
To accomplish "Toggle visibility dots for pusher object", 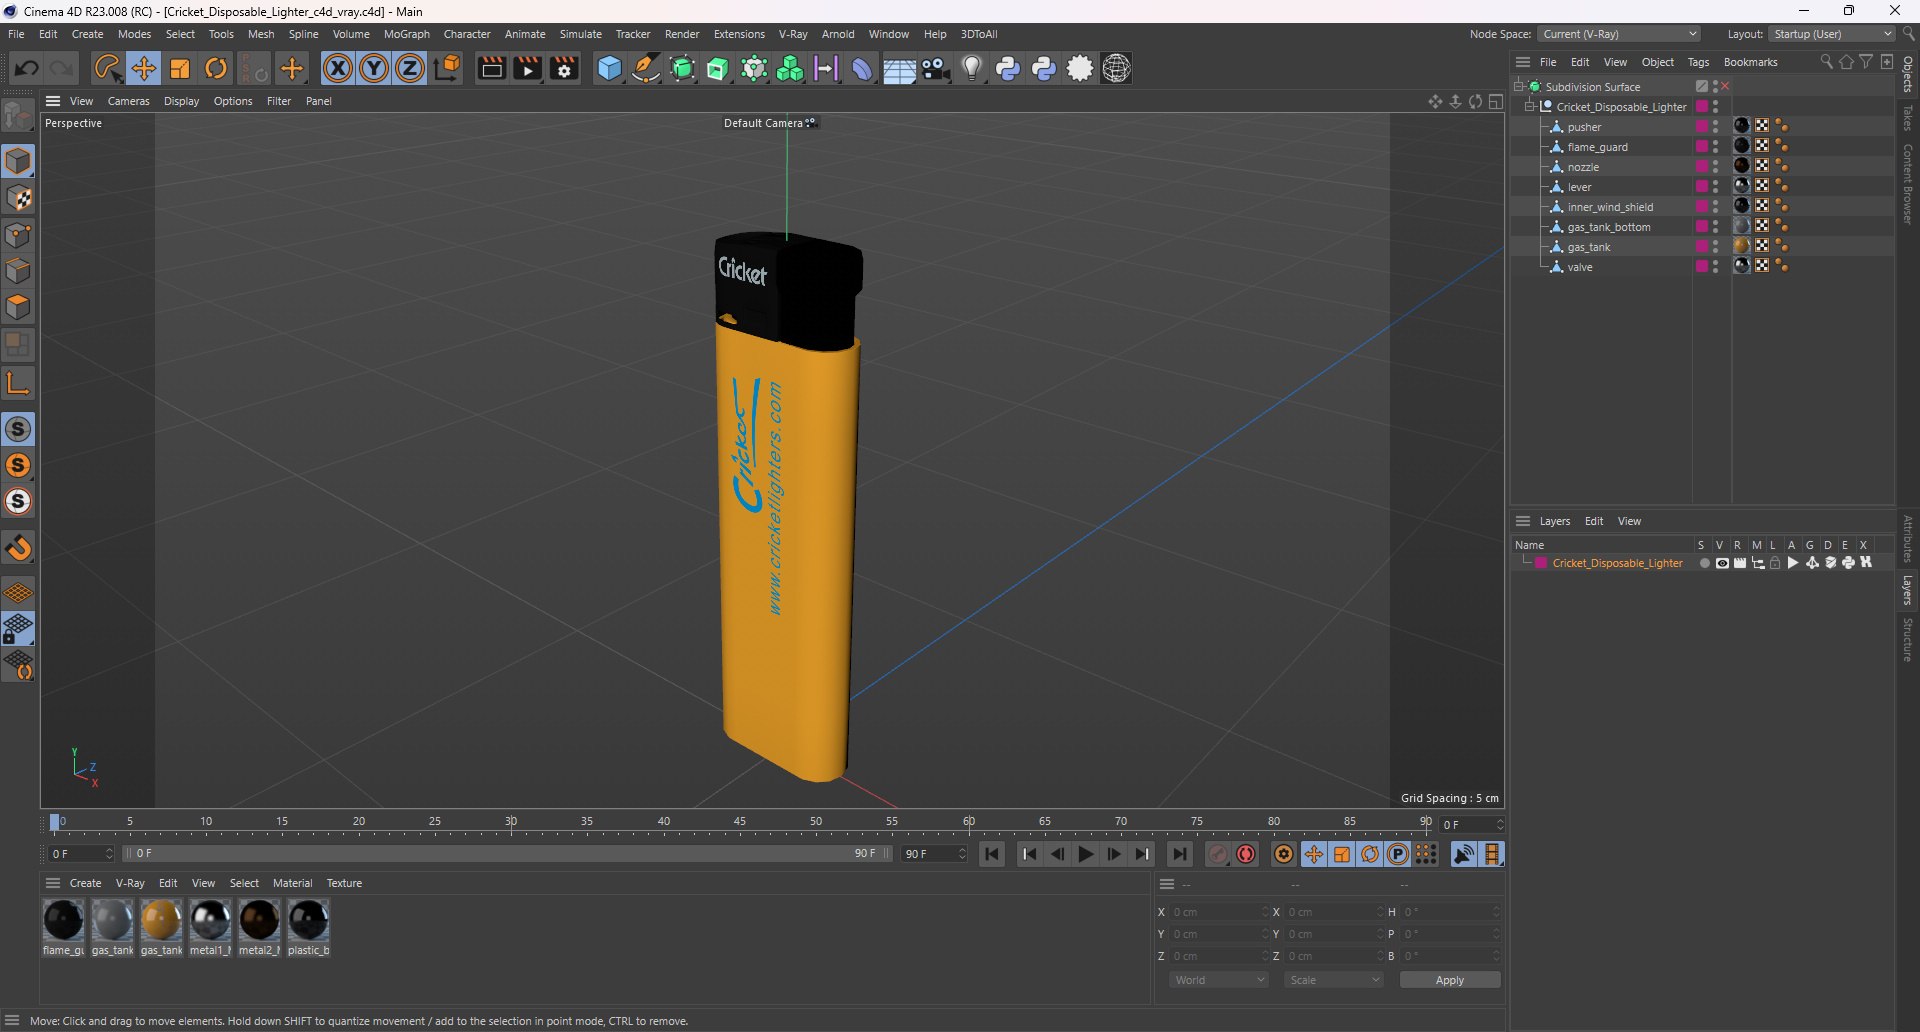I will point(1716,126).
